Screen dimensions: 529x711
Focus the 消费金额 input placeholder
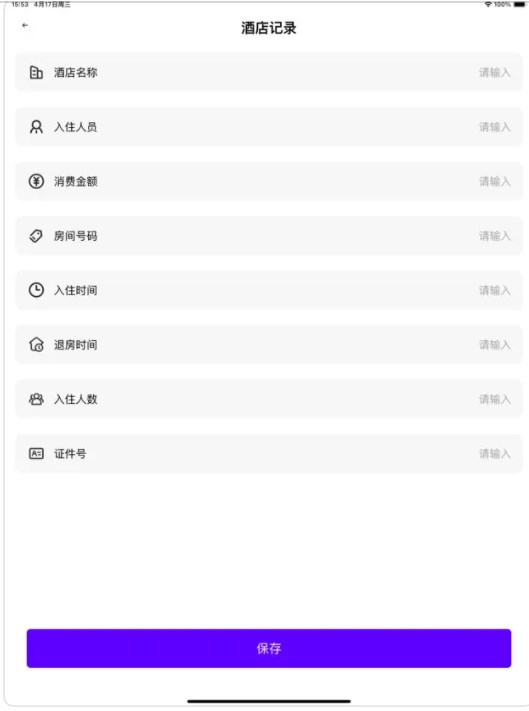495,181
